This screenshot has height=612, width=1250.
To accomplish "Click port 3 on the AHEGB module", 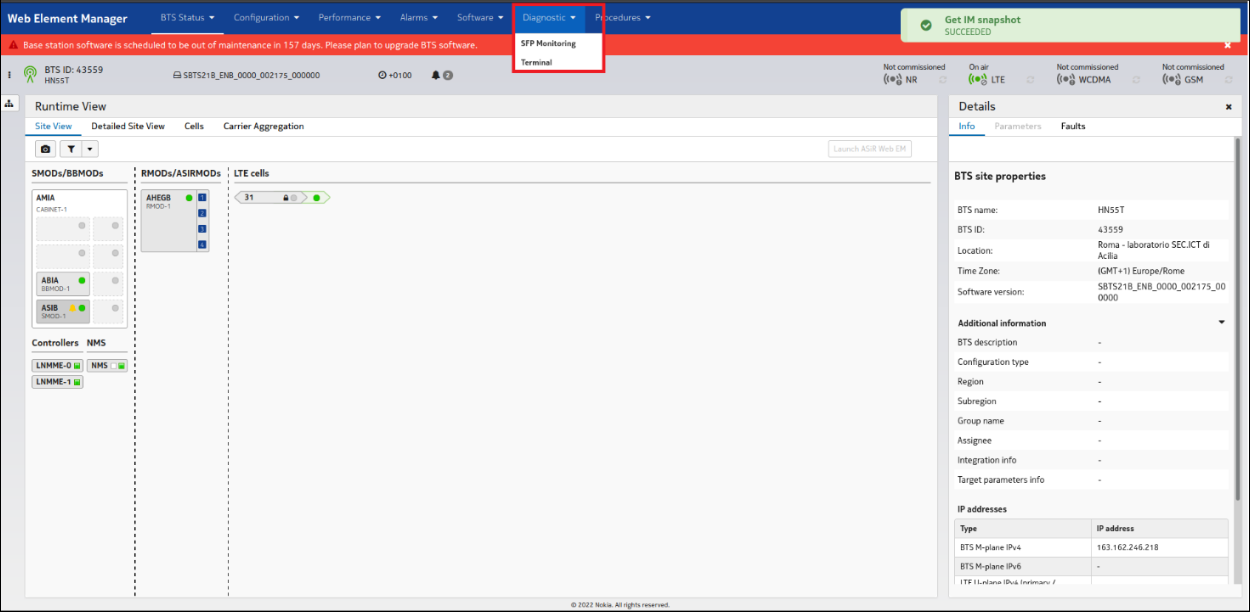I will (202, 229).
